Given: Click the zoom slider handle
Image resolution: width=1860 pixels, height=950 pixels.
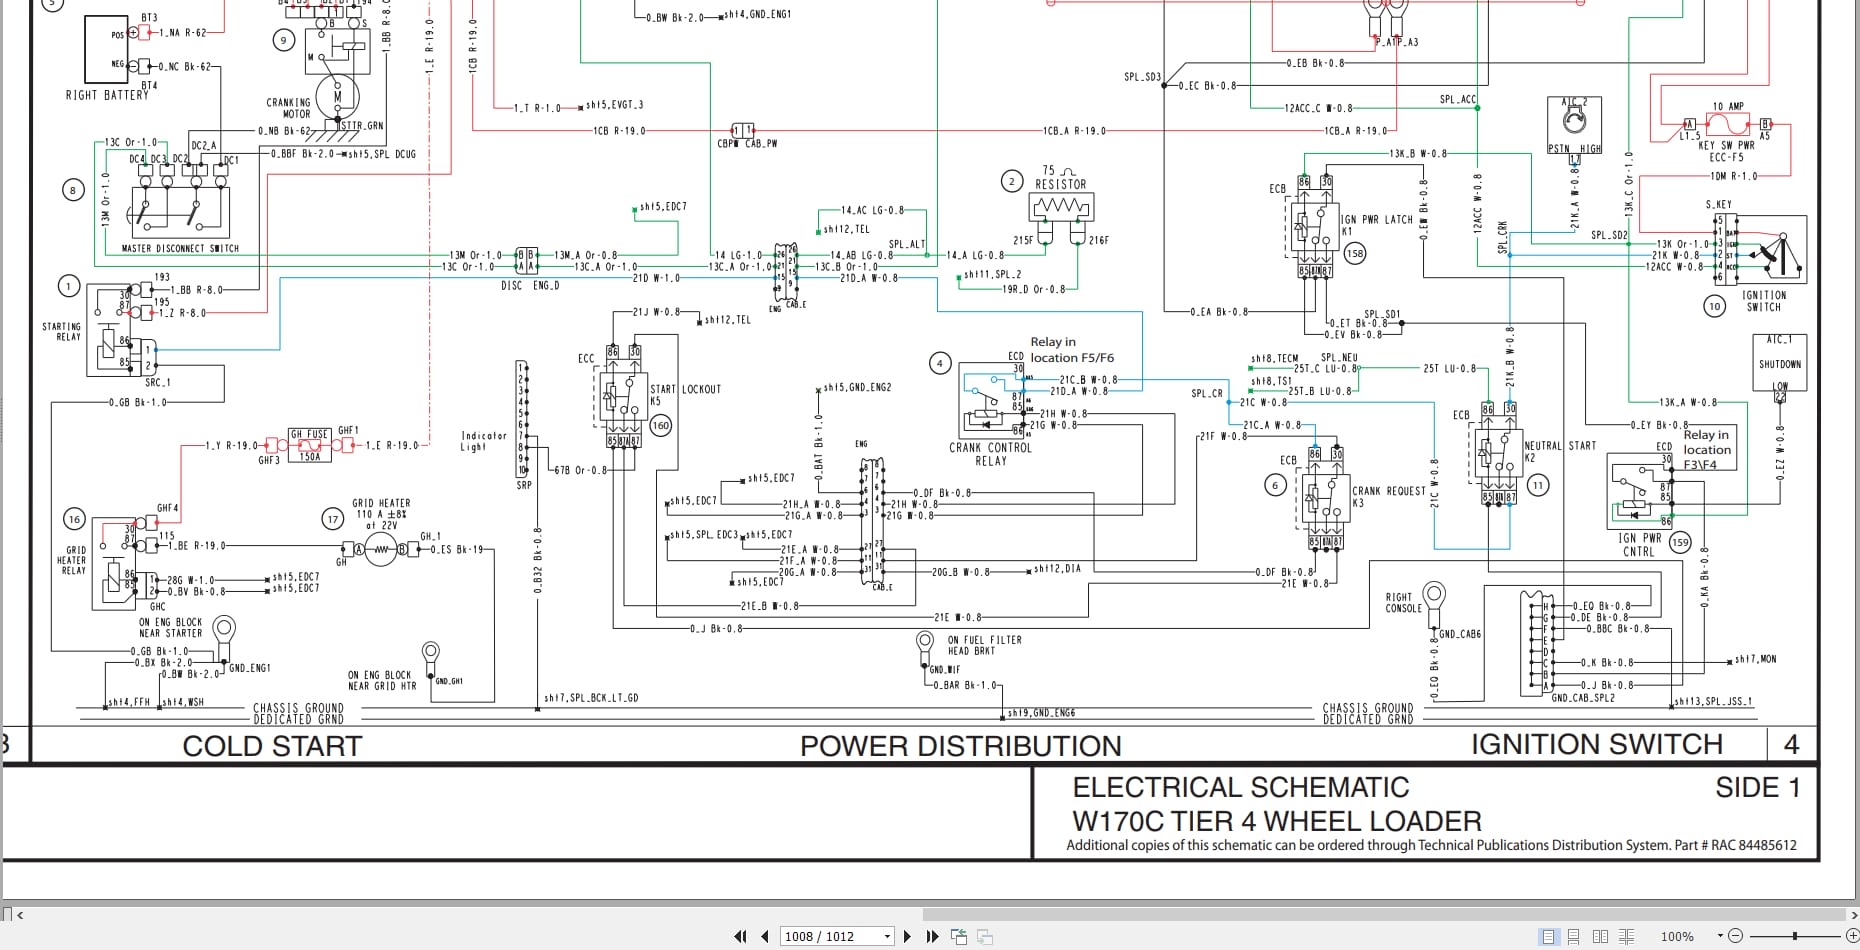Looking at the screenshot, I should (x=1795, y=937).
